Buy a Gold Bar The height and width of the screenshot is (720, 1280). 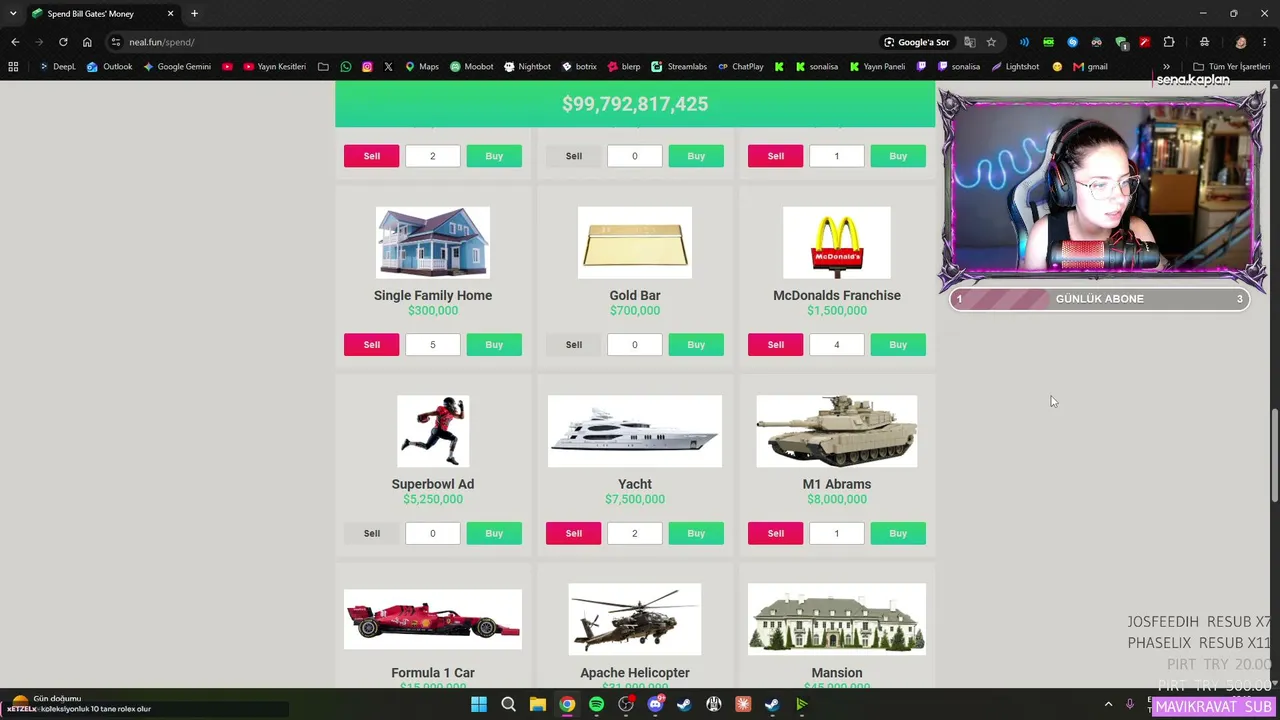point(696,345)
